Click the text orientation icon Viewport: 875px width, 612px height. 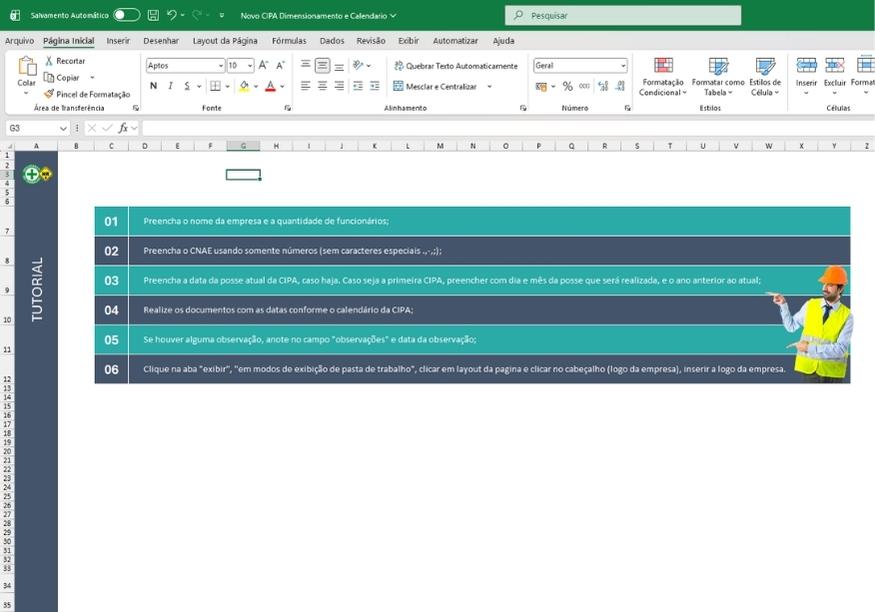click(x=358, y=65)
